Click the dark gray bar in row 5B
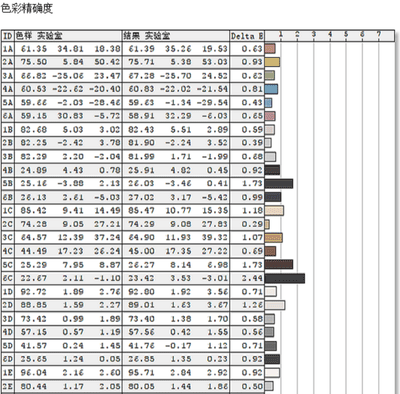Image resolution: width=400 pixels, height=394 pixels. click(279, 183)
